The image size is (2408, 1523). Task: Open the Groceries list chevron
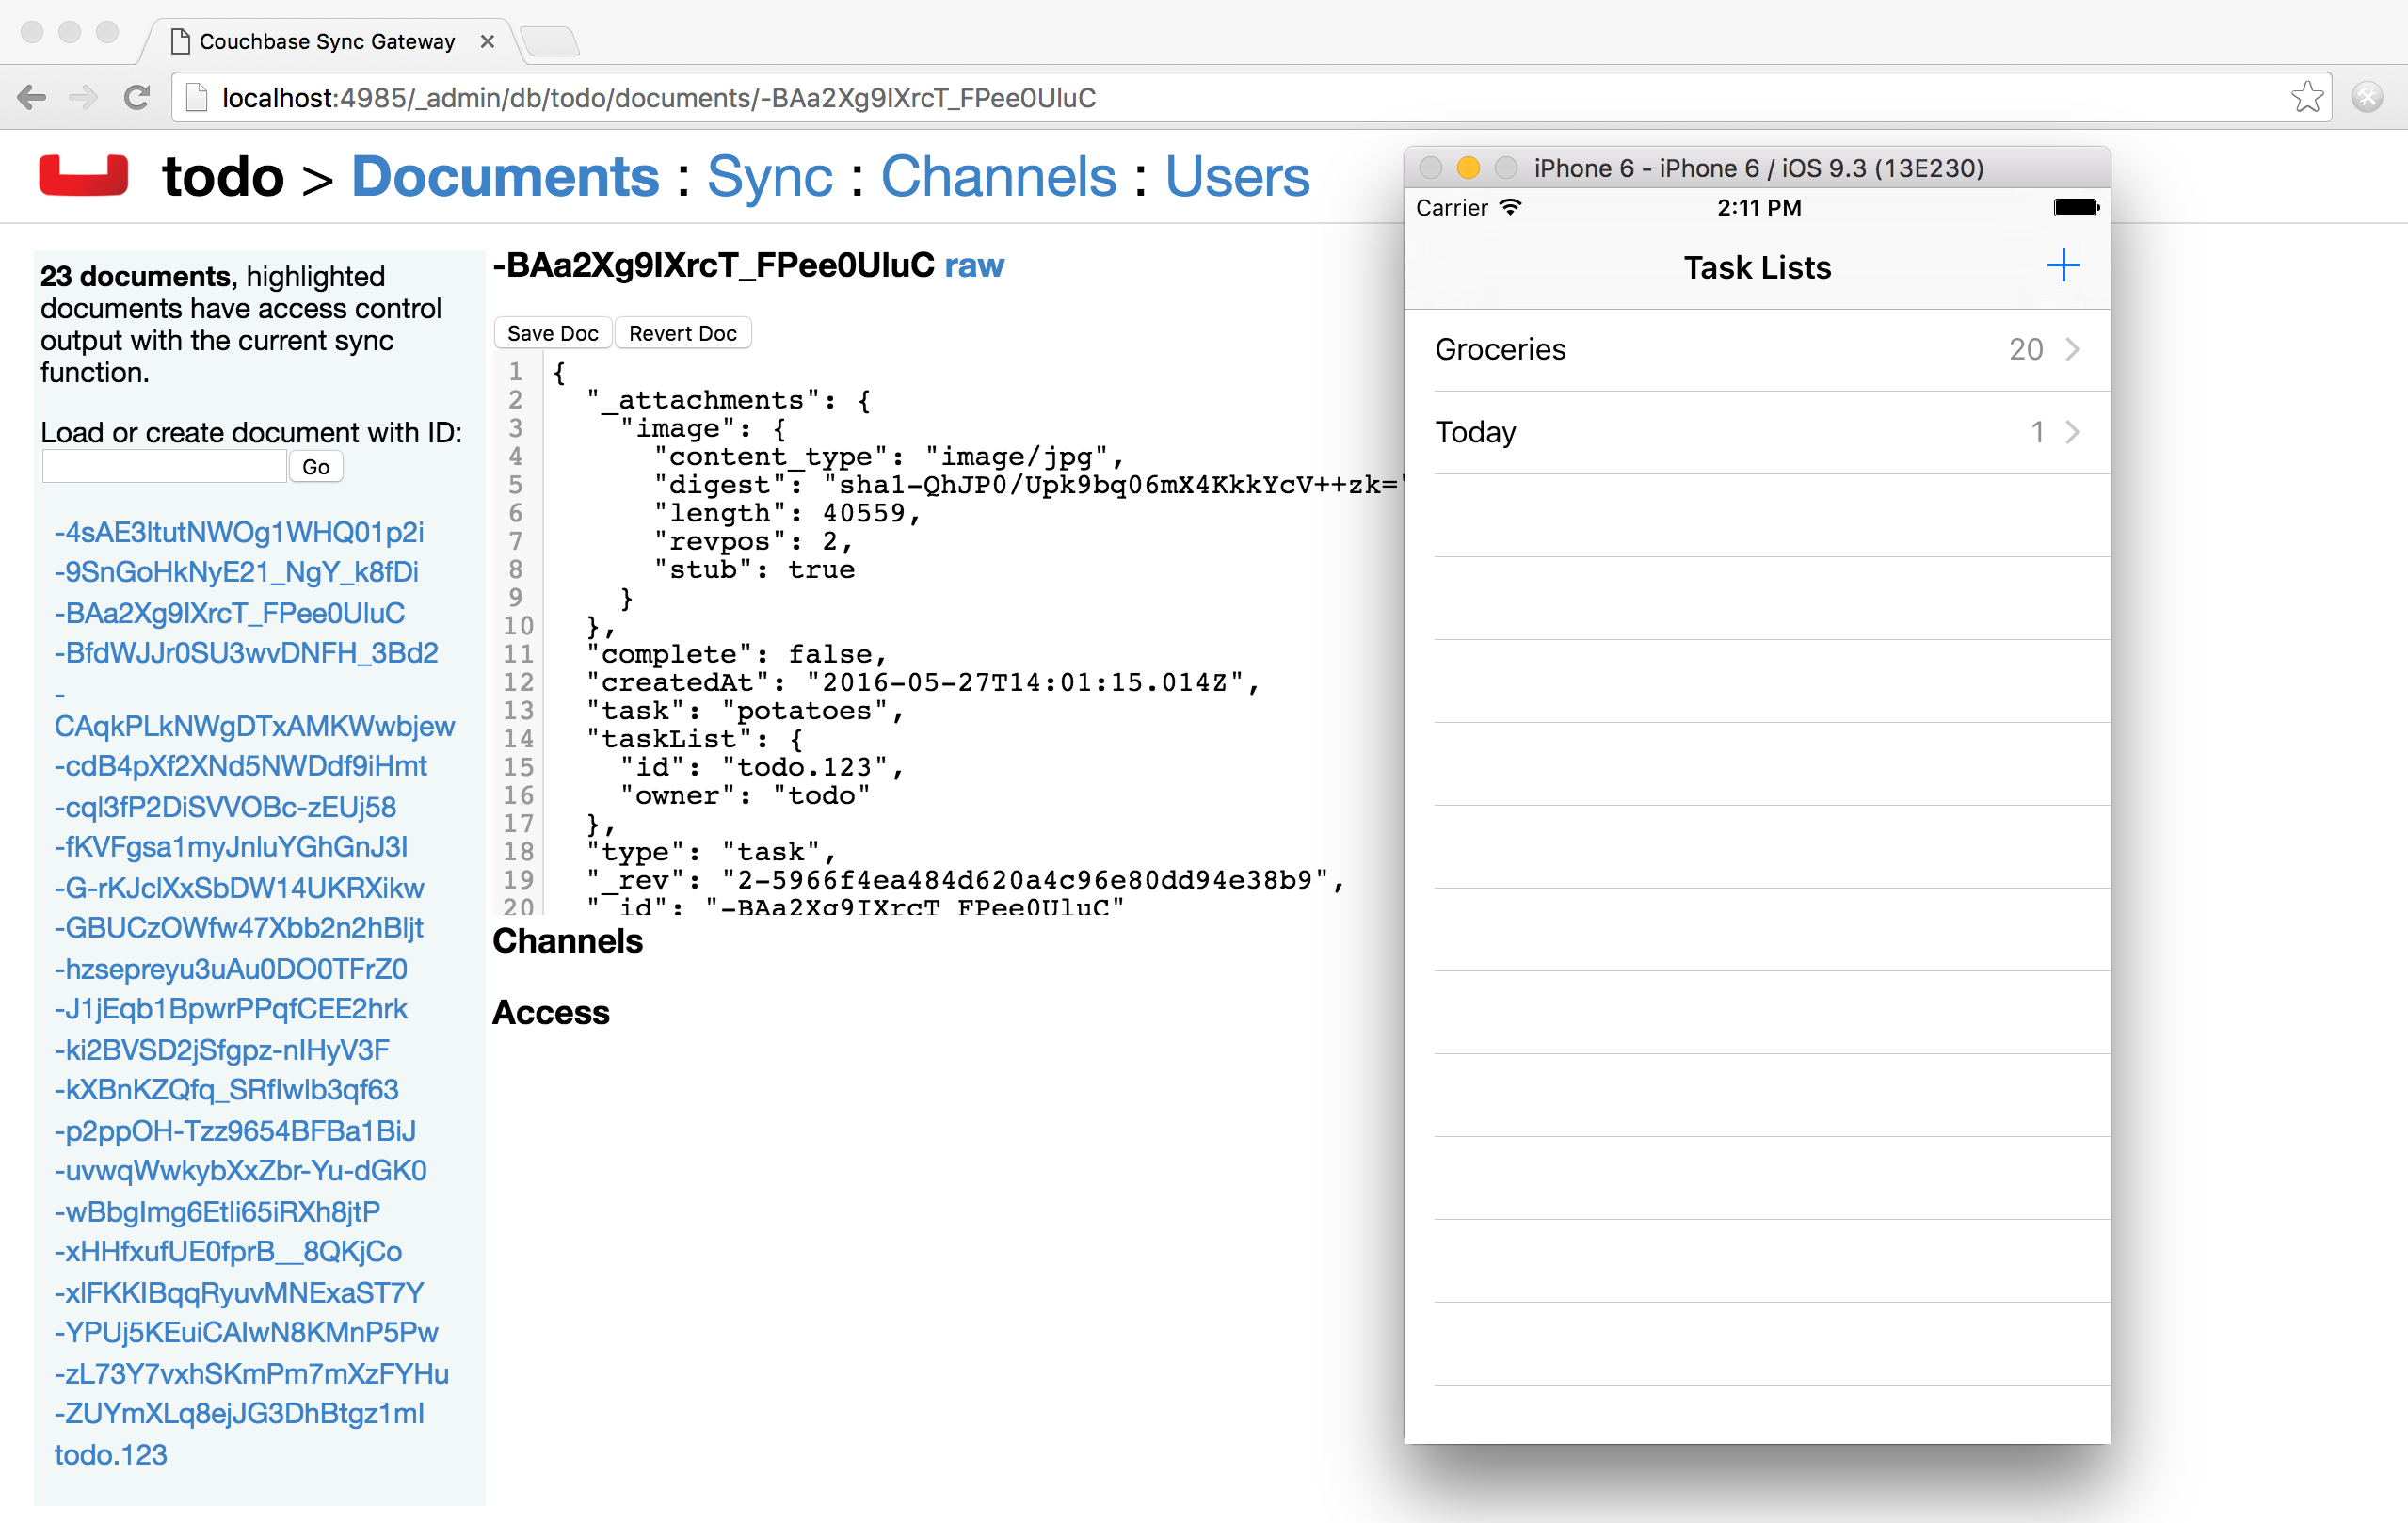[2072, 349]
